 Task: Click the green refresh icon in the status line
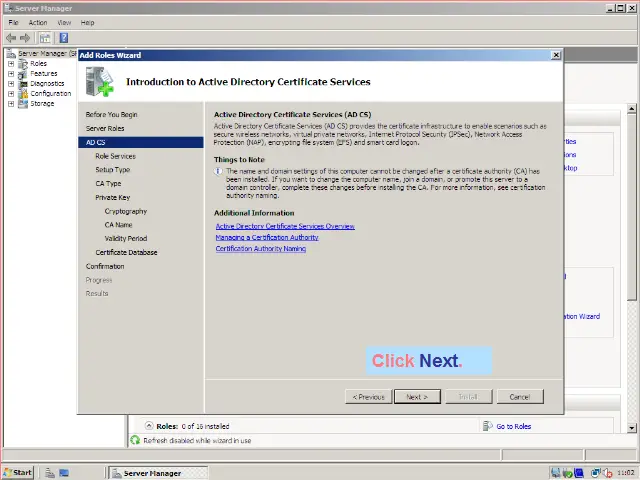135,440
